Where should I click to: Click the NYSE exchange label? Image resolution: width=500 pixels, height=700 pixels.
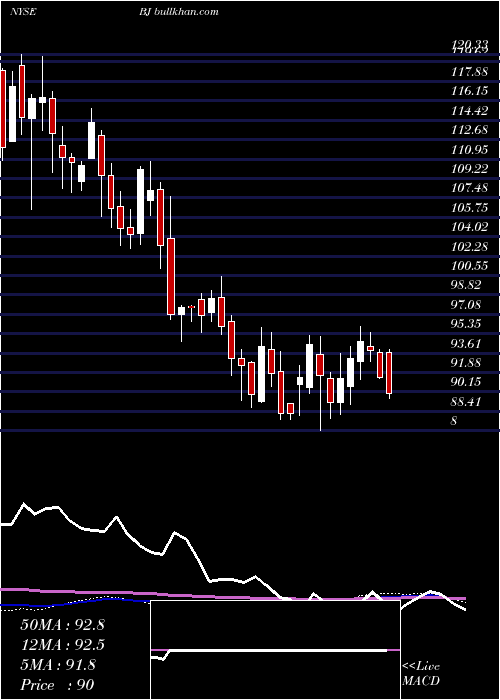pos(23,12)
